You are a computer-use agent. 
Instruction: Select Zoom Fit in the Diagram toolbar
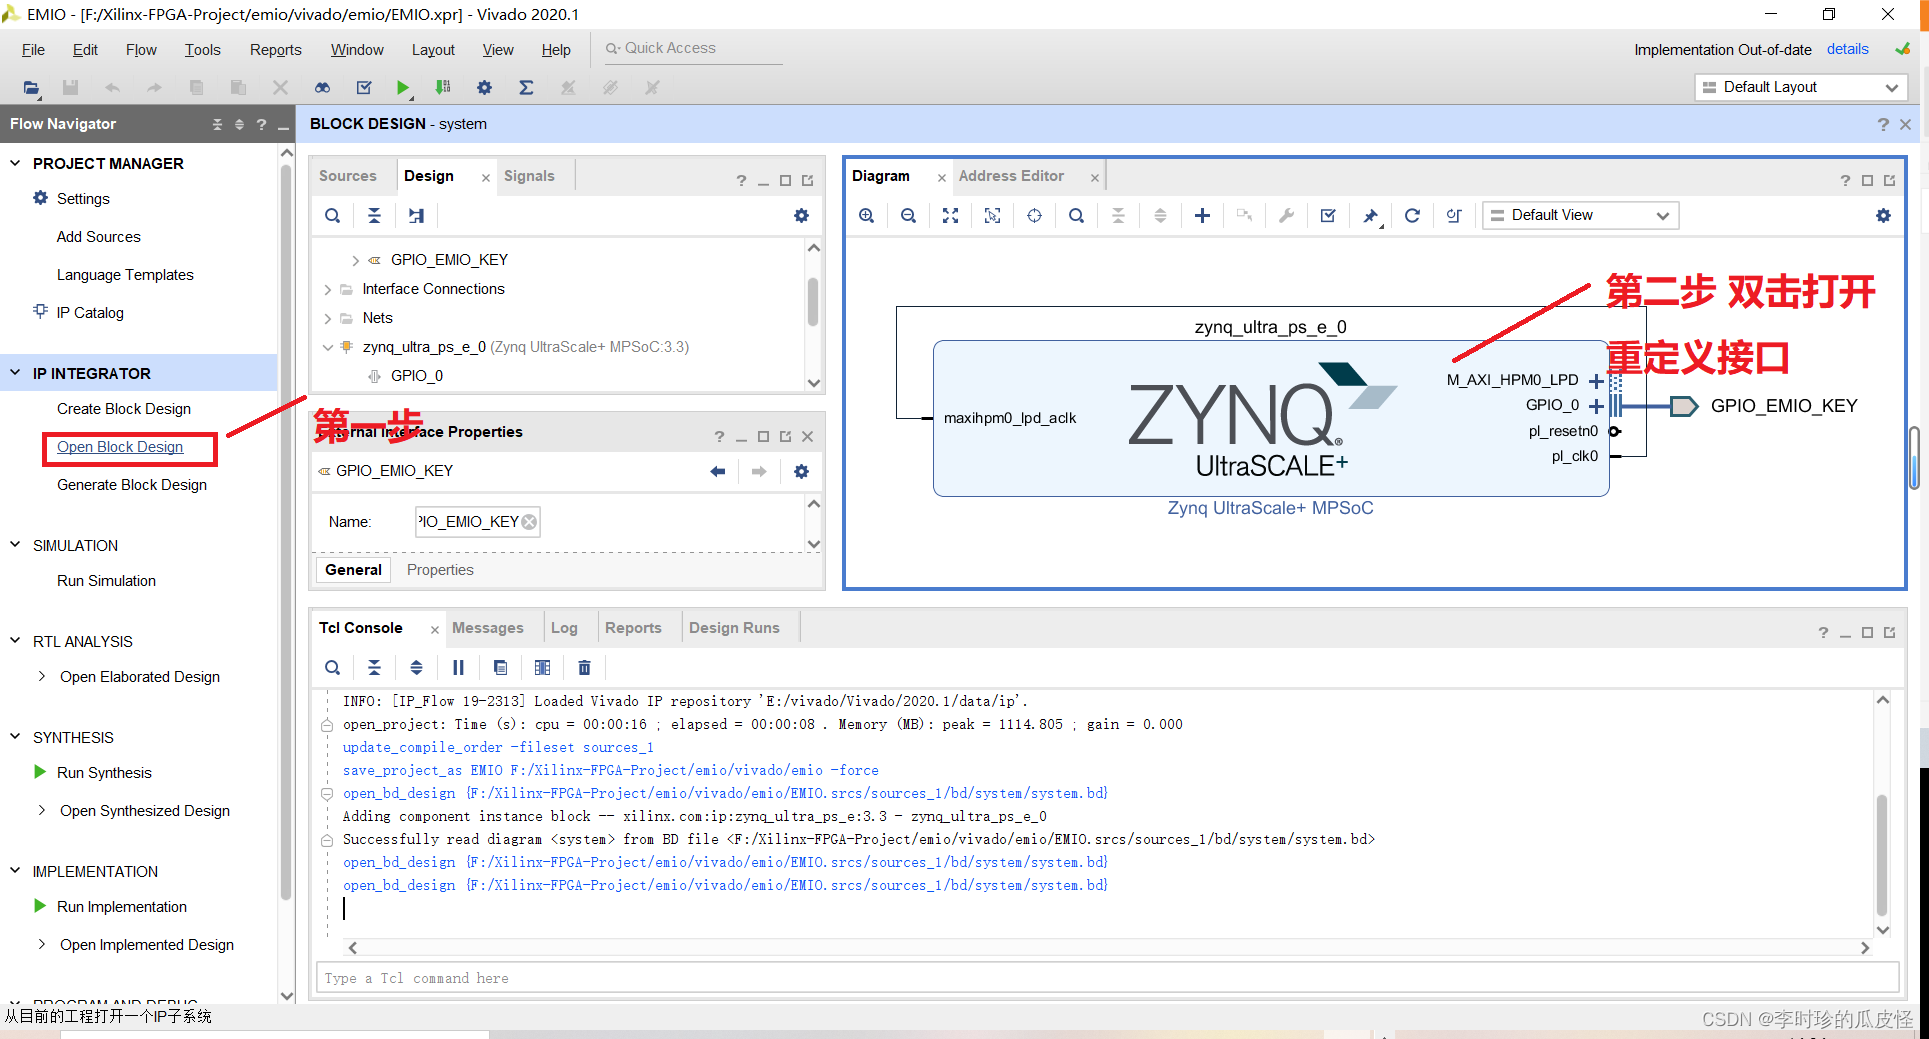point(950,215)
